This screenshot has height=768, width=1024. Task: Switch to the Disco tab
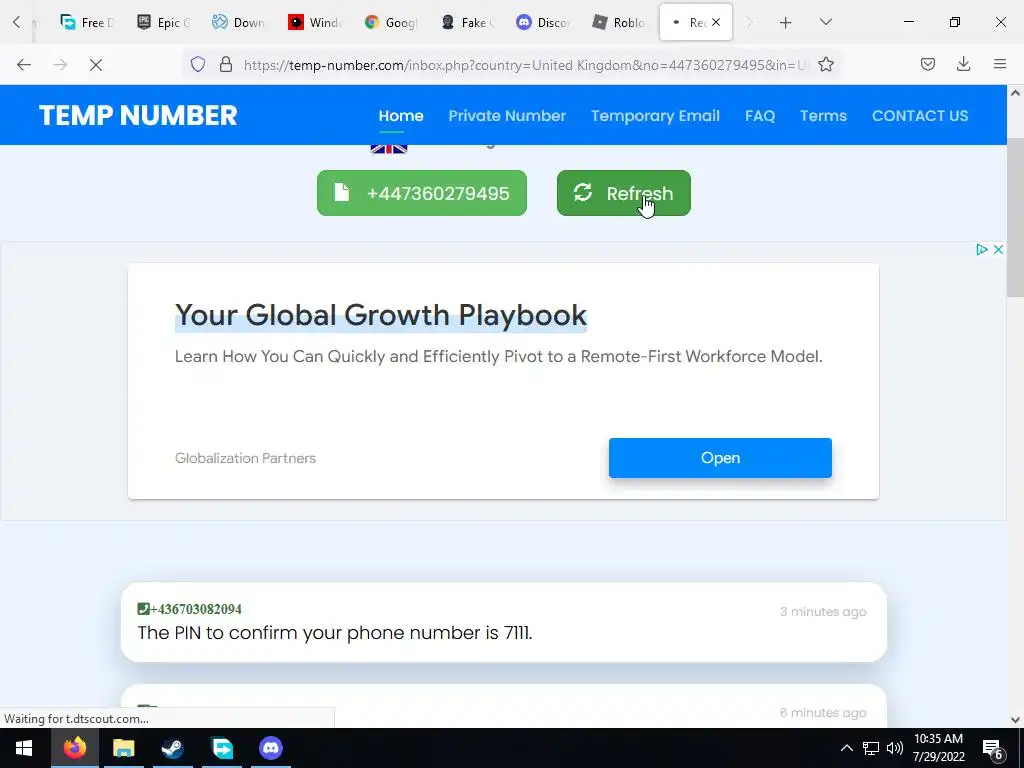tap(543, 22)
